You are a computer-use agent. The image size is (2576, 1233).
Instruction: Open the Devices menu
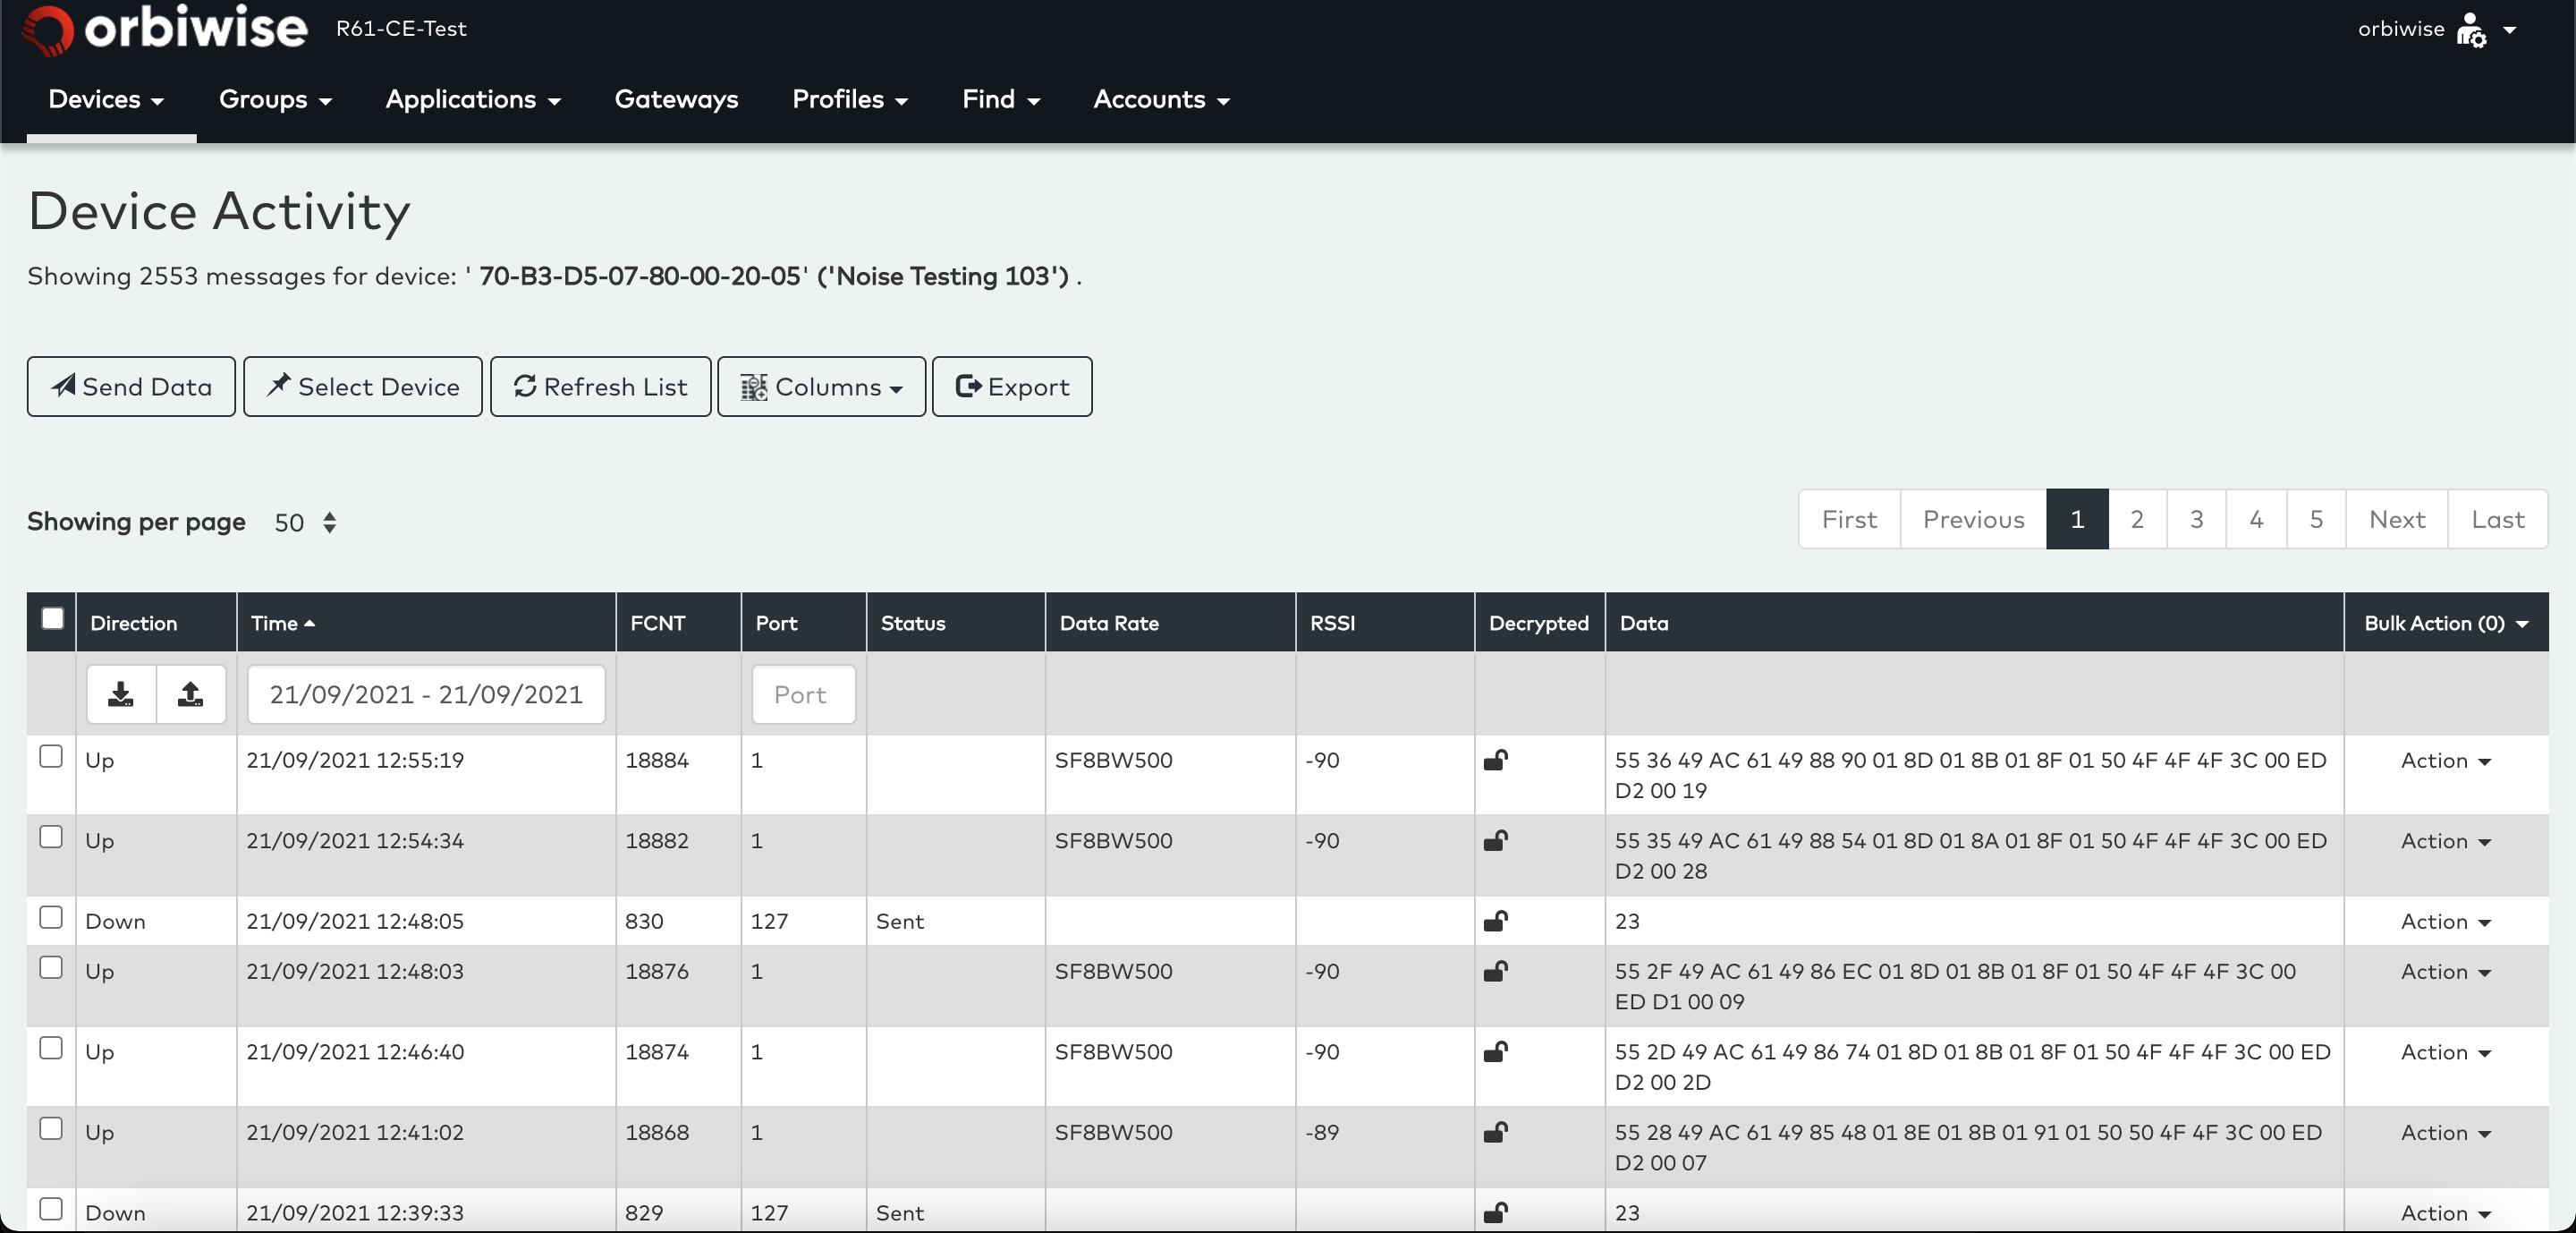coord(107,99)
